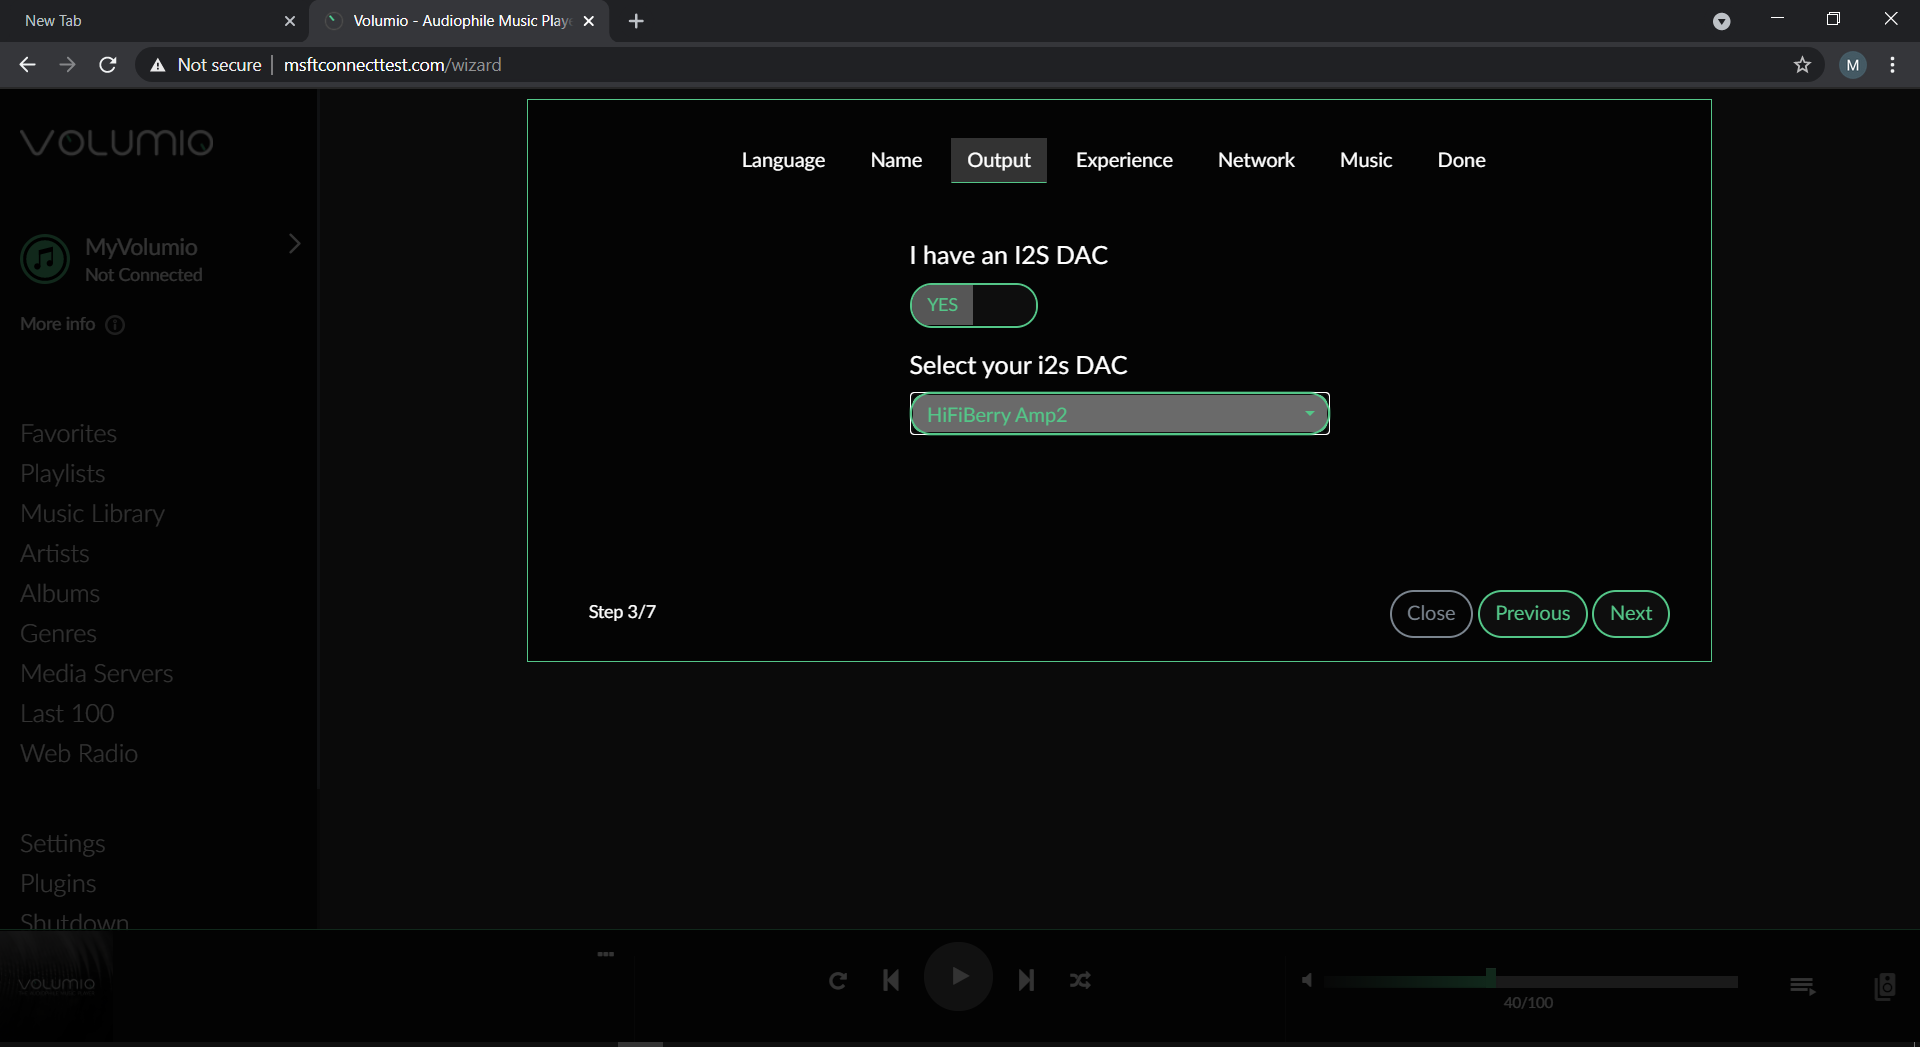Skip to the previous track
The image size is (1920, 1047).
click(891, 980)
